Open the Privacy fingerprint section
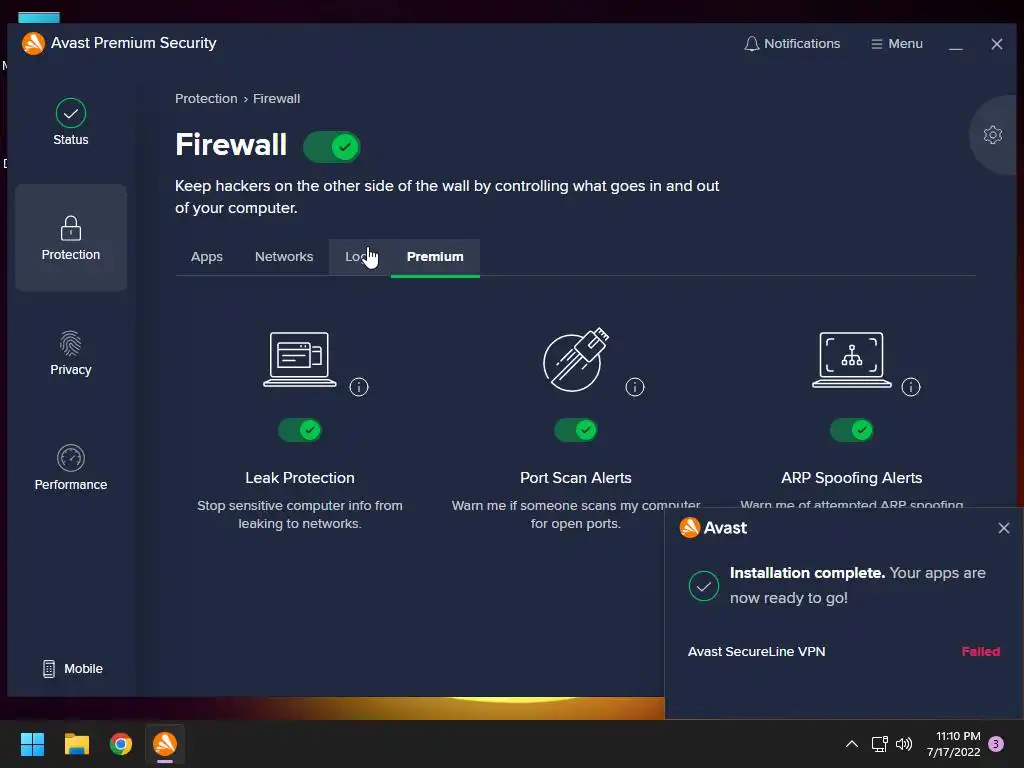Screen dimensions: 1024x768 pyautogui.click(x=71, y=353)
